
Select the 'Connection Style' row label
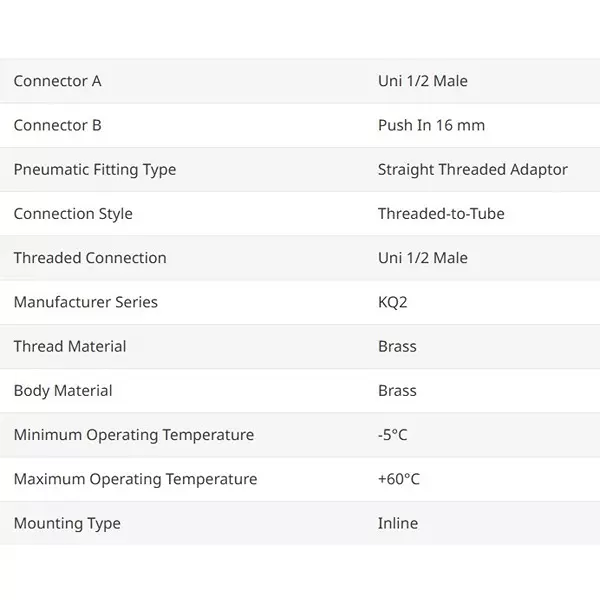coord(73,213)
